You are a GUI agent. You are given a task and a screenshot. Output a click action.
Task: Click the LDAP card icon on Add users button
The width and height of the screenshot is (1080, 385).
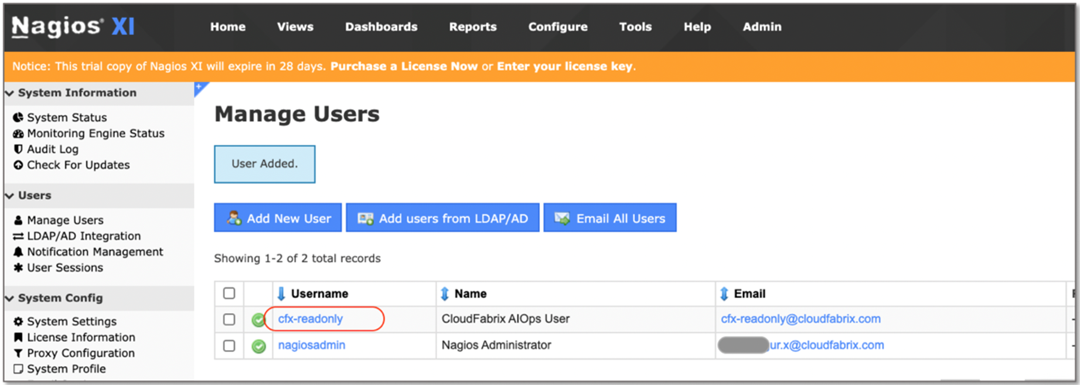pyautogui.click(x=366, y=218)
